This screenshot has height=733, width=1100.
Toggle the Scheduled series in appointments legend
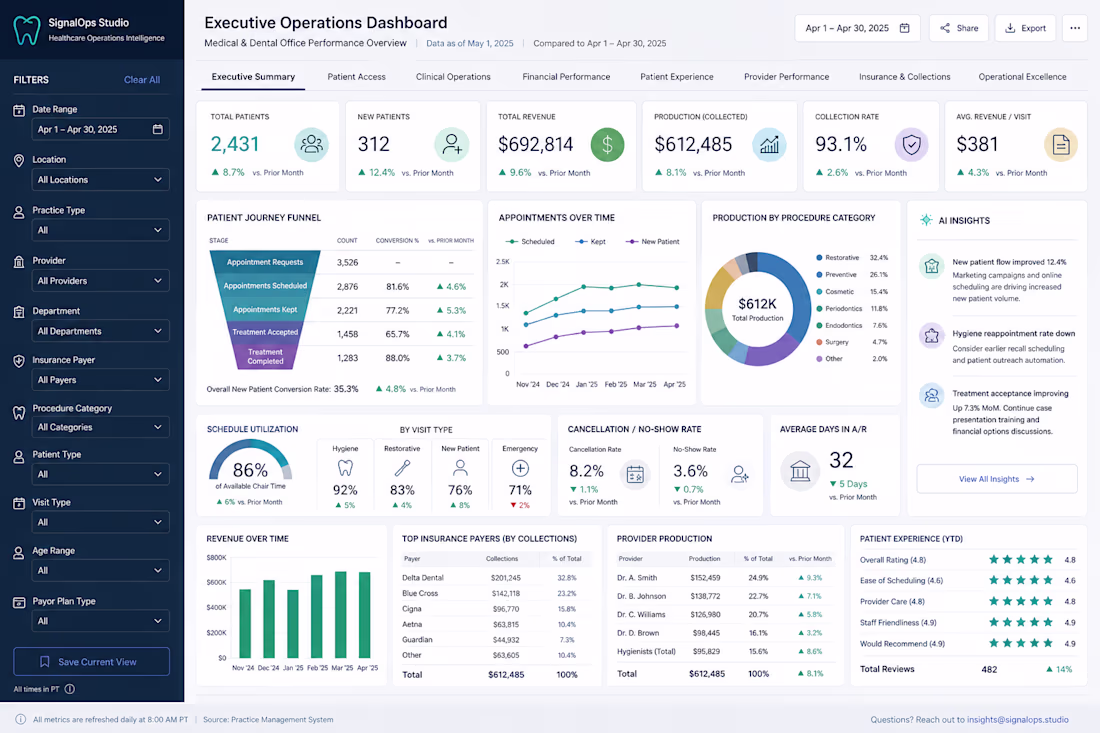point(530,241)
